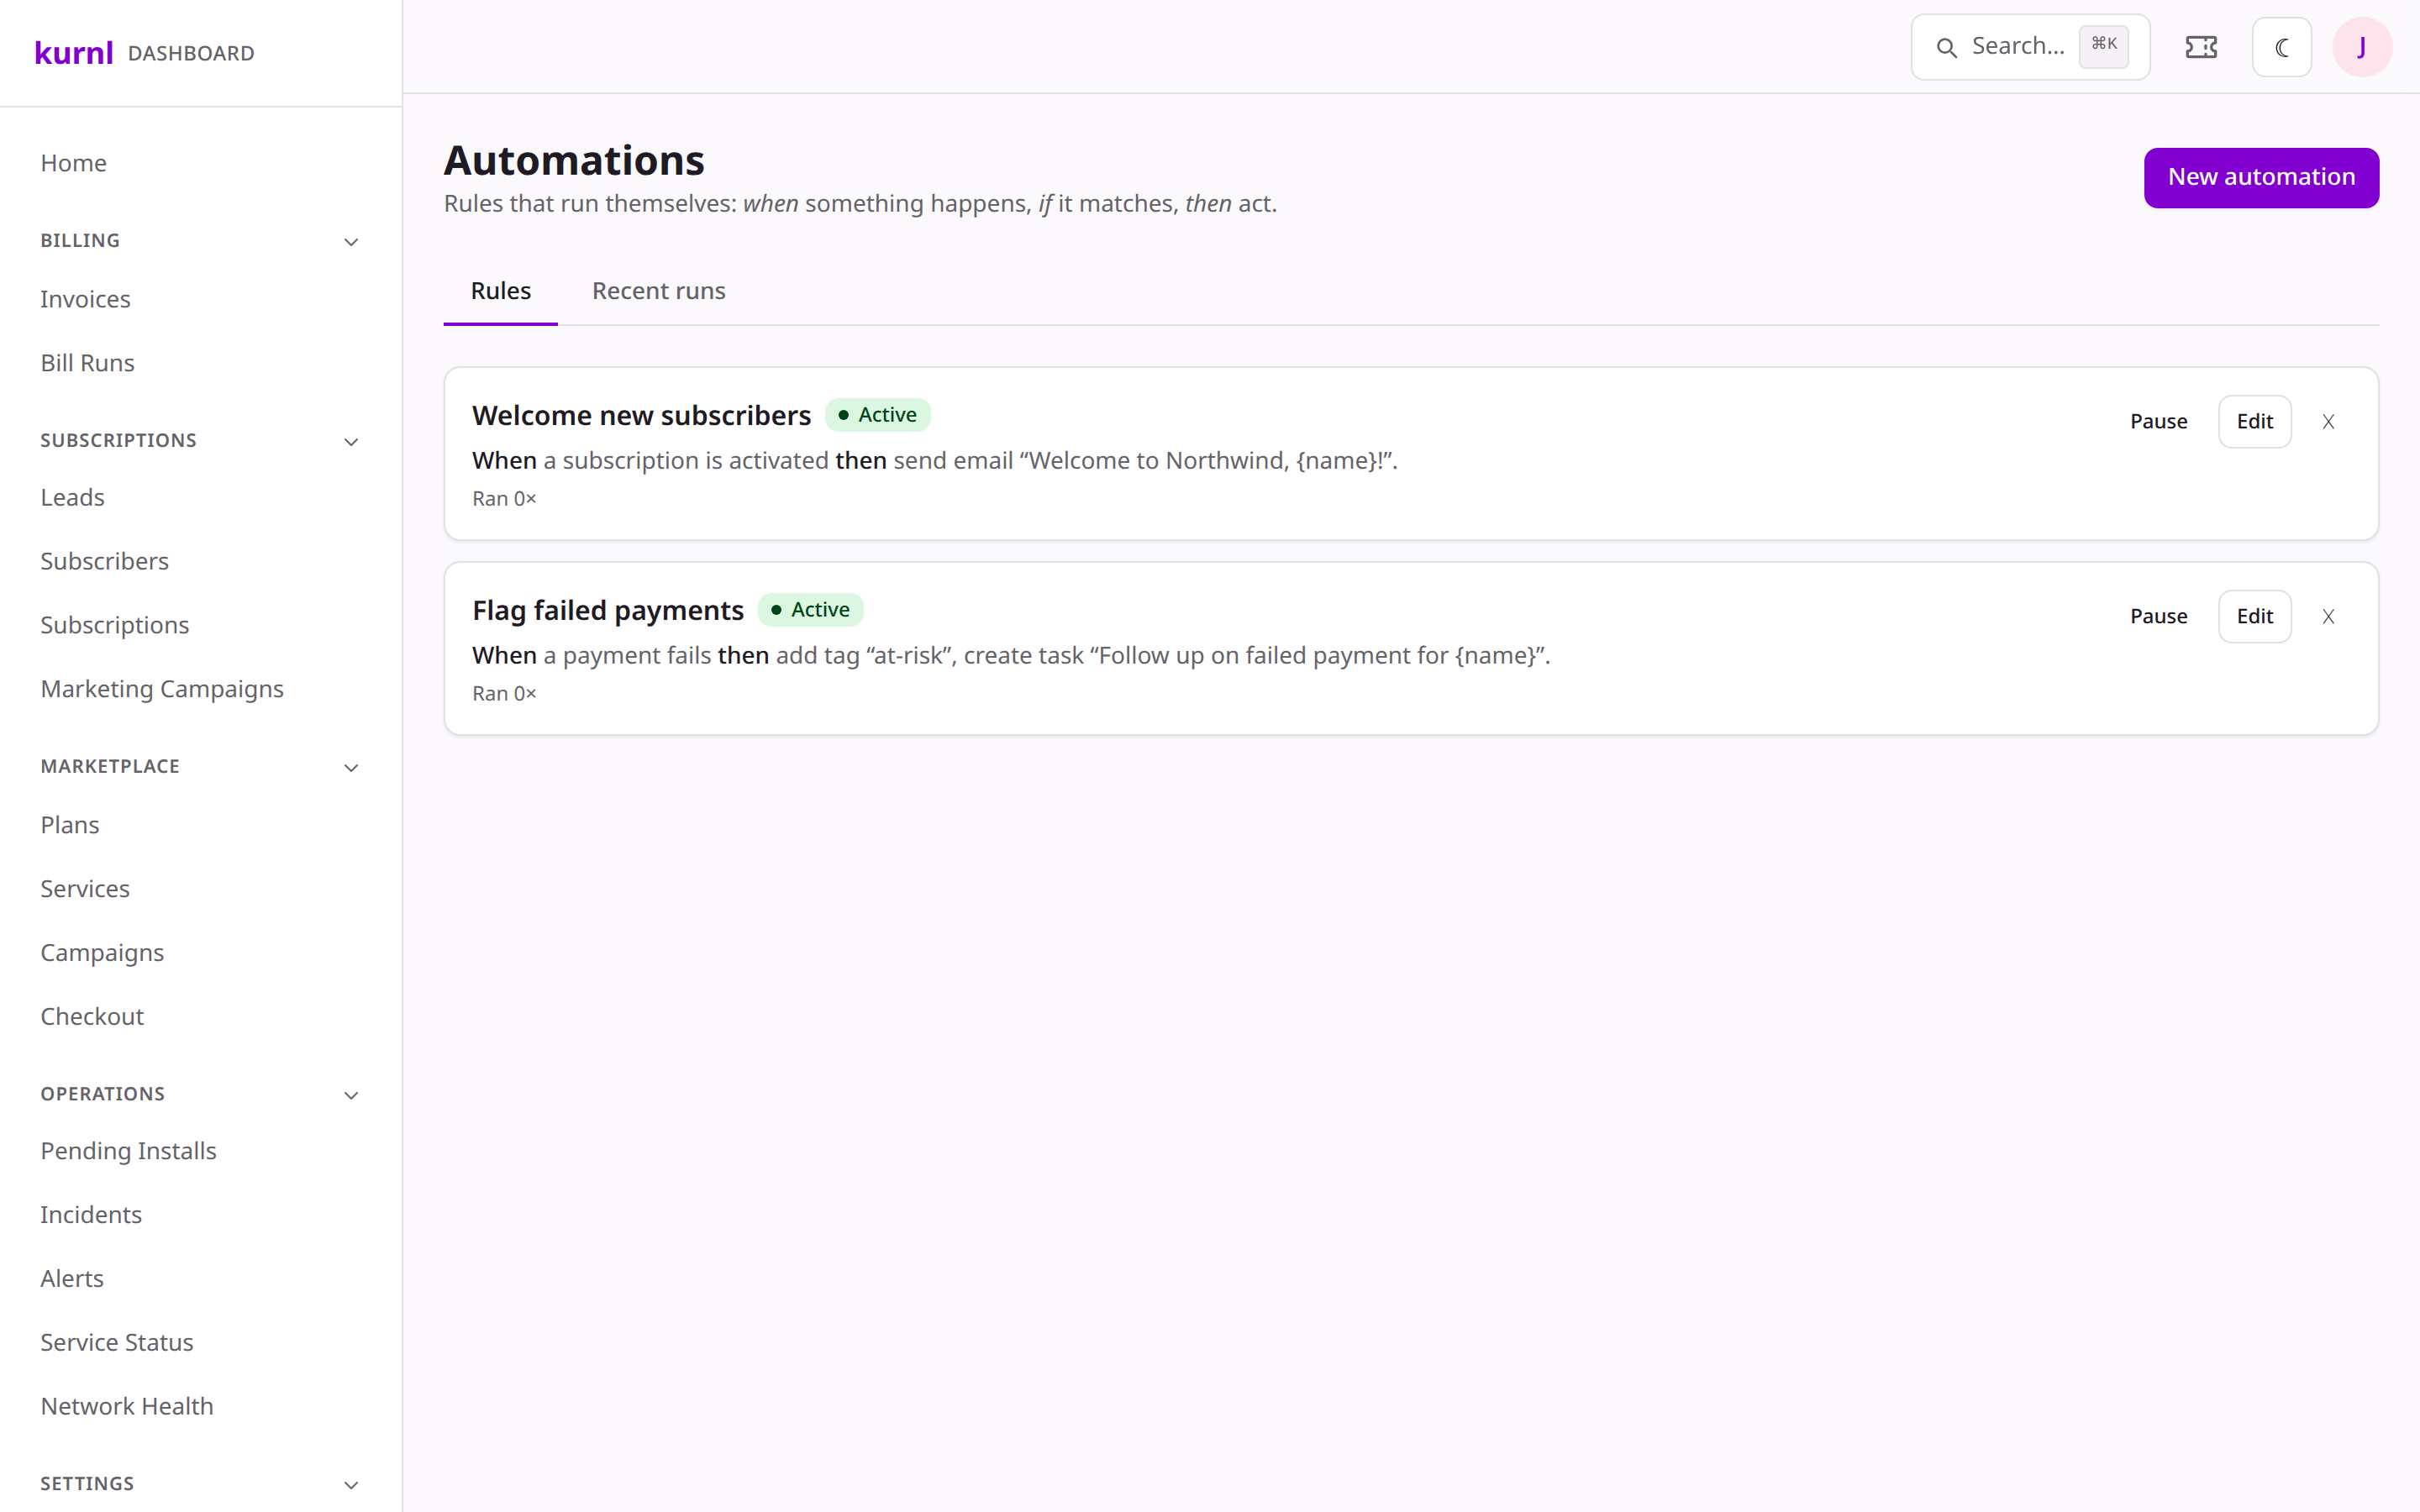
Task: Switch to the Recent runs tab
Action: [659, 291]
